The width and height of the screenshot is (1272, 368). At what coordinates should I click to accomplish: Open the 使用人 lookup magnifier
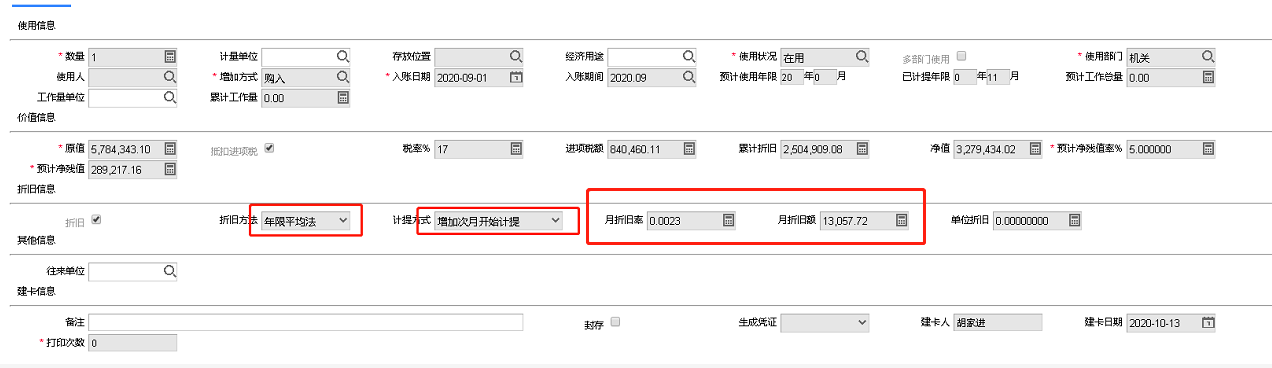click(169, 77)
